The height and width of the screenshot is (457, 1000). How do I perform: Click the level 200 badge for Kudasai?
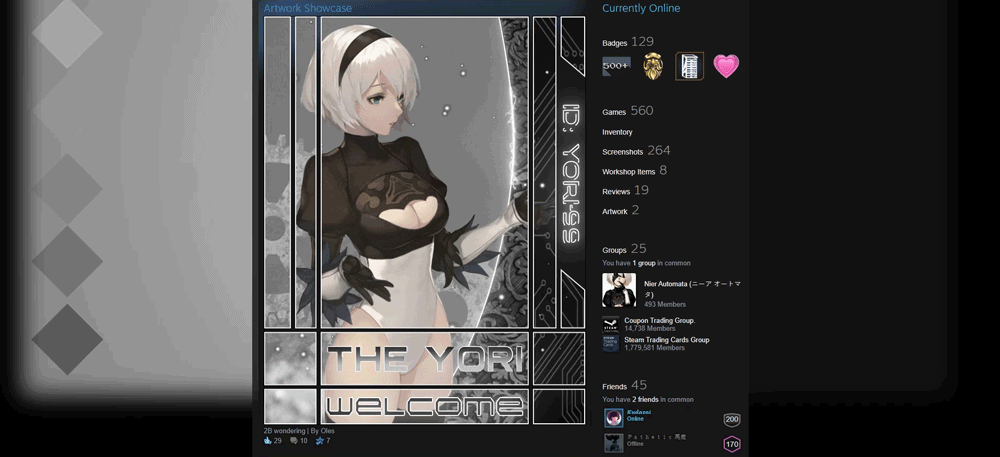point(732,419)
